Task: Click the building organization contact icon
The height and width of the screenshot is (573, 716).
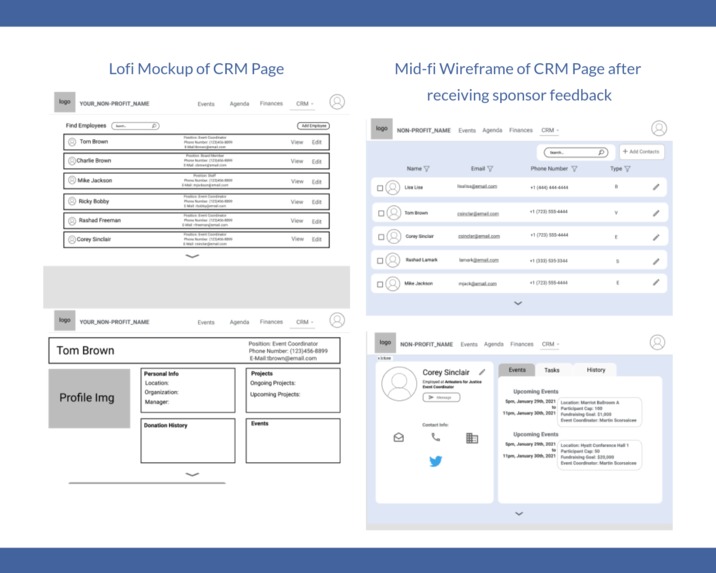Action: [x=472, y=438]
